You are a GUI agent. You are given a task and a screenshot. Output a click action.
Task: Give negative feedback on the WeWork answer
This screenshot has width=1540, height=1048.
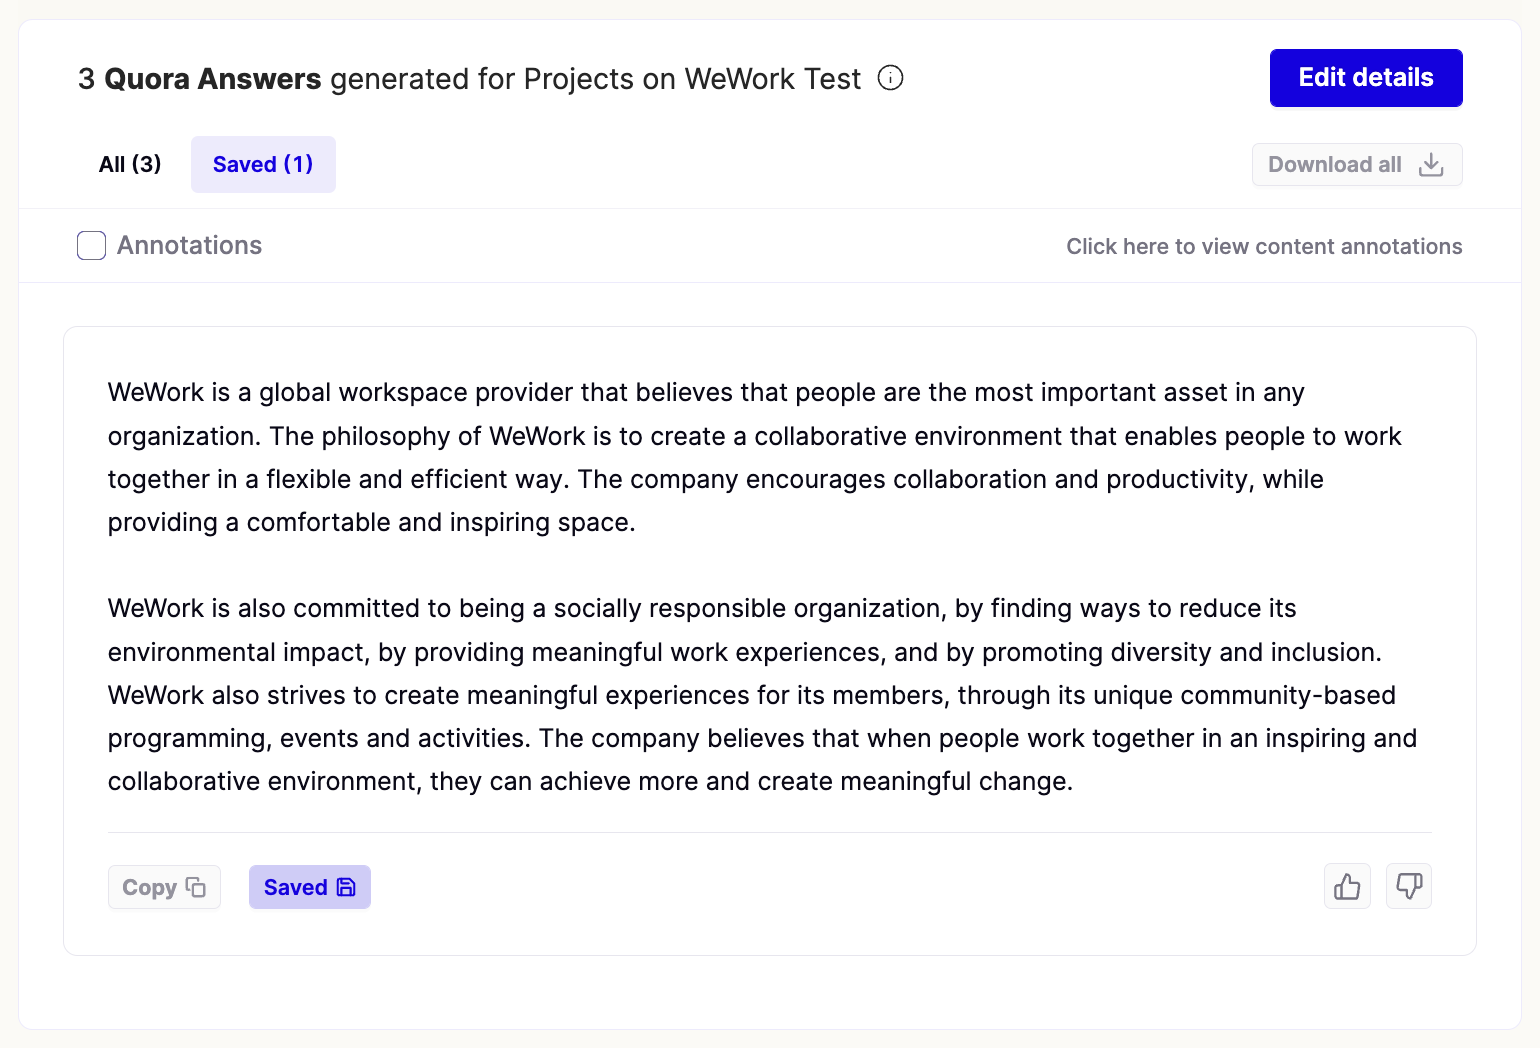point(1409,886)
